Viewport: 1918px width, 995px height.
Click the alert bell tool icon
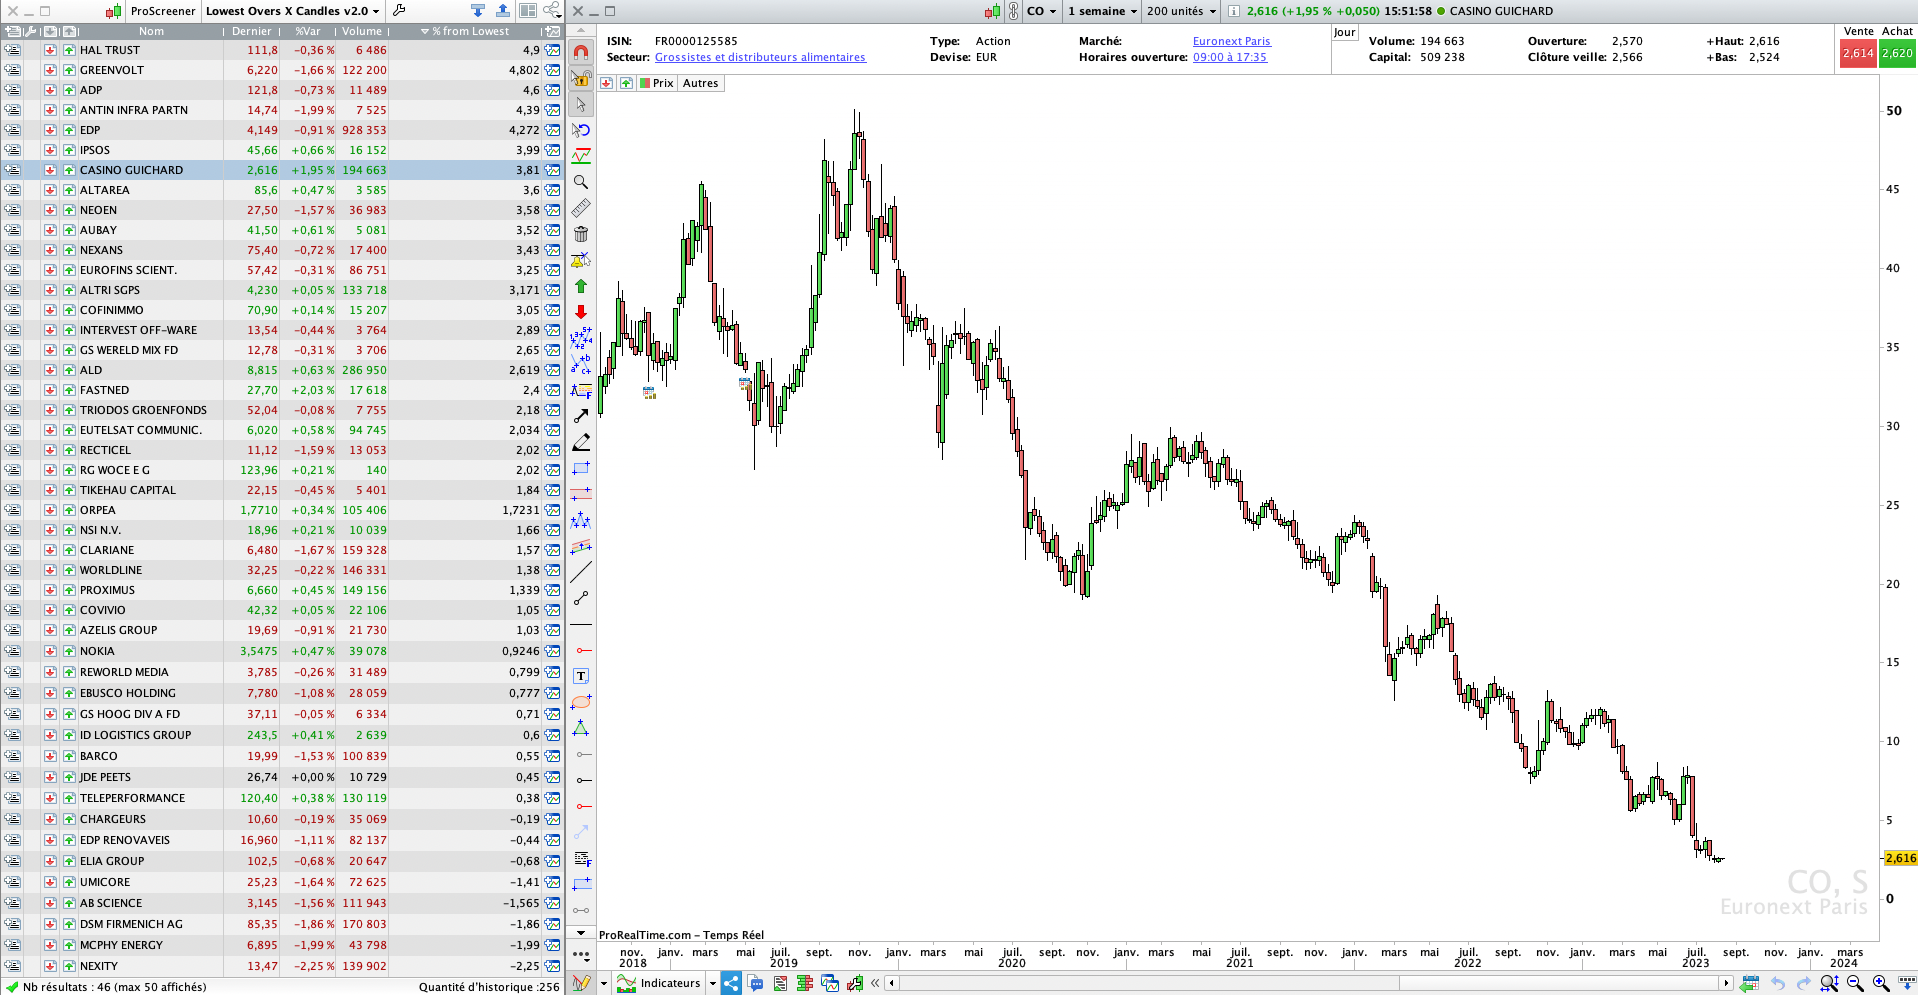[581, 260]
